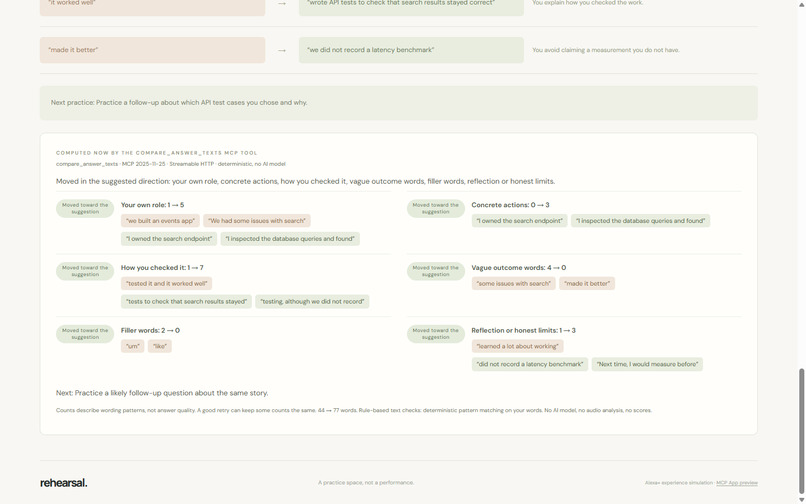This screenshot has height=504, width=806.
Task: Click the vertical scrollbar thumb
Action: (x=801, y=430)
